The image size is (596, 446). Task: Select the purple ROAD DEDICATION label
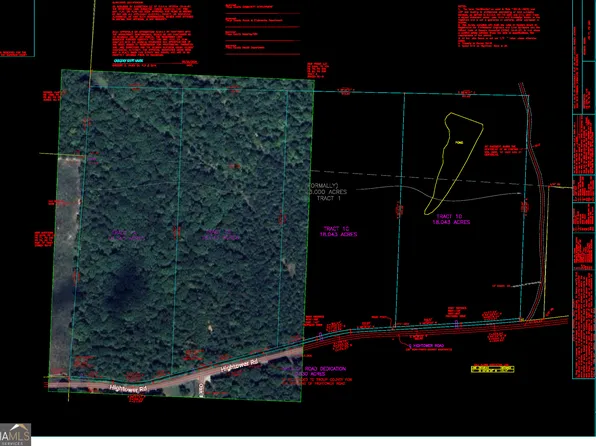click(314, 371)
